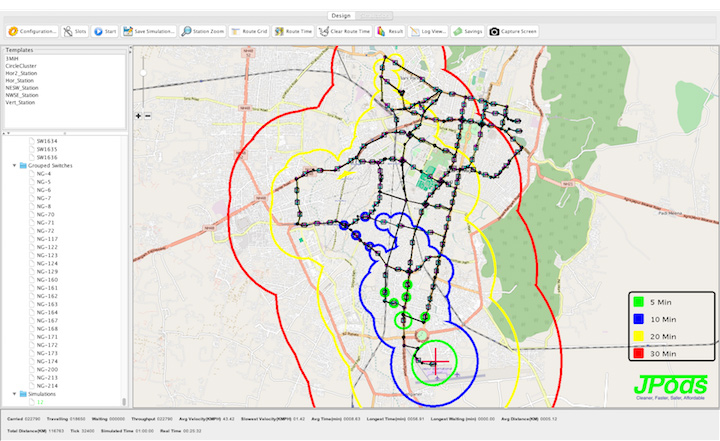This screenshot has width=720, height=441.
Task: Click Save Simulation in the toolbar
Action: point(149,31)
